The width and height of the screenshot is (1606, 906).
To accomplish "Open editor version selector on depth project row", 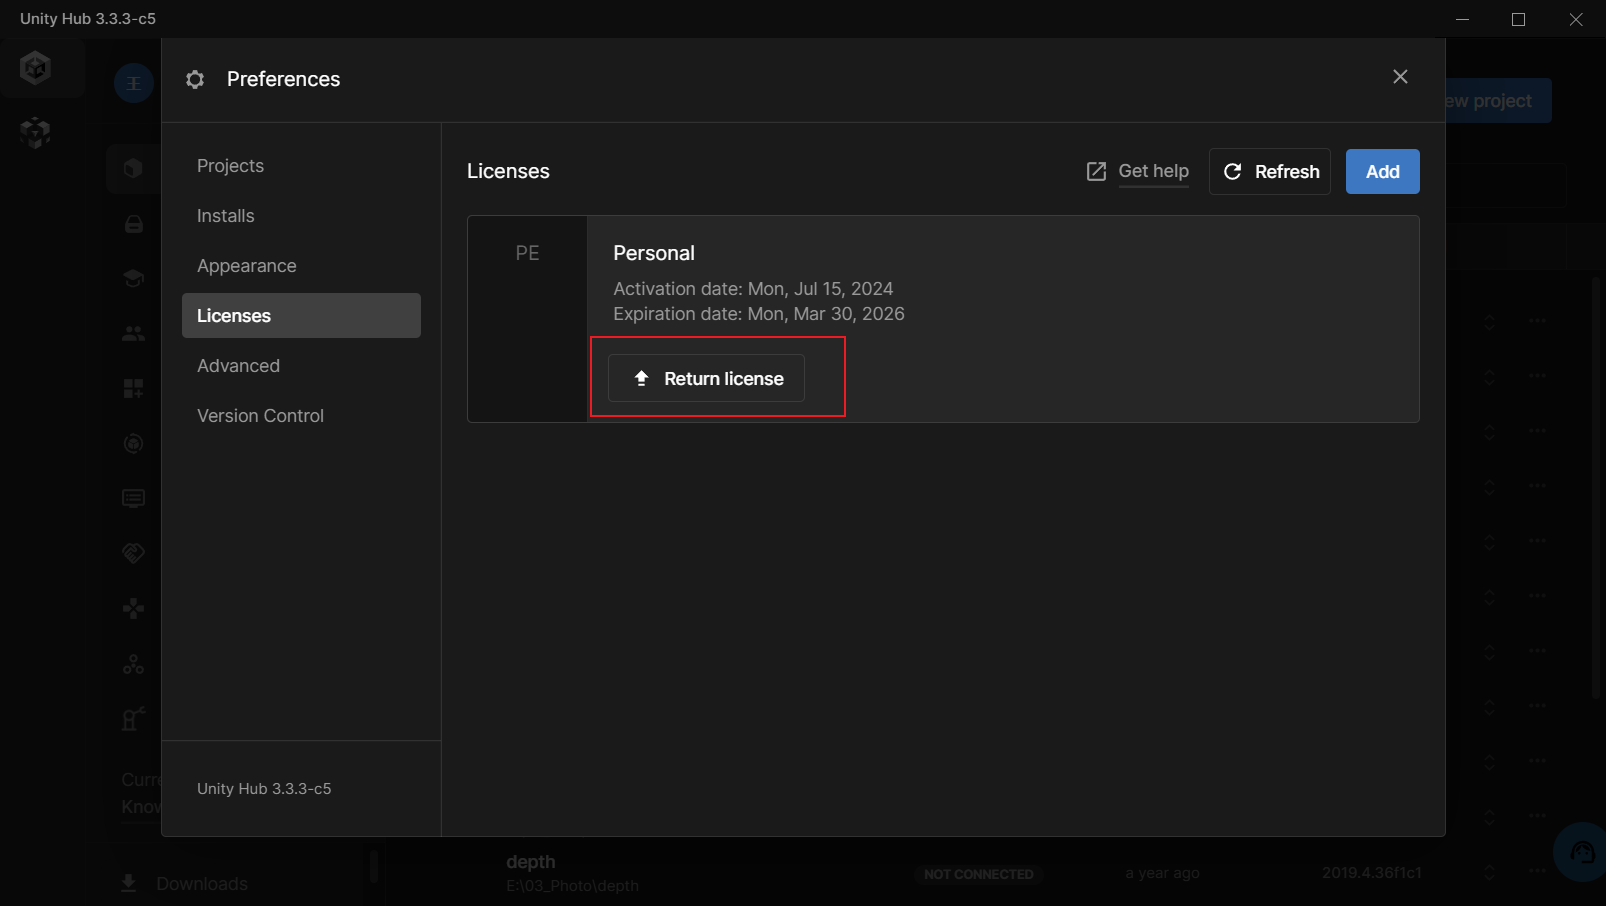I will 1489,872.
